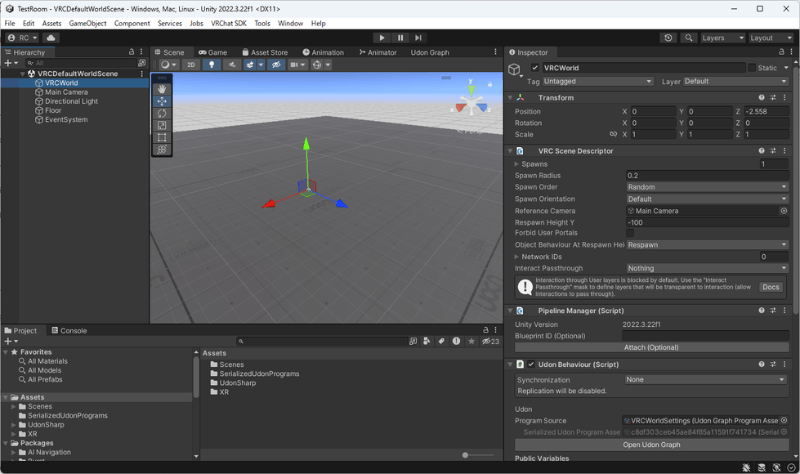Expand the Spawns list
The image size is (800, 474).
516,164
